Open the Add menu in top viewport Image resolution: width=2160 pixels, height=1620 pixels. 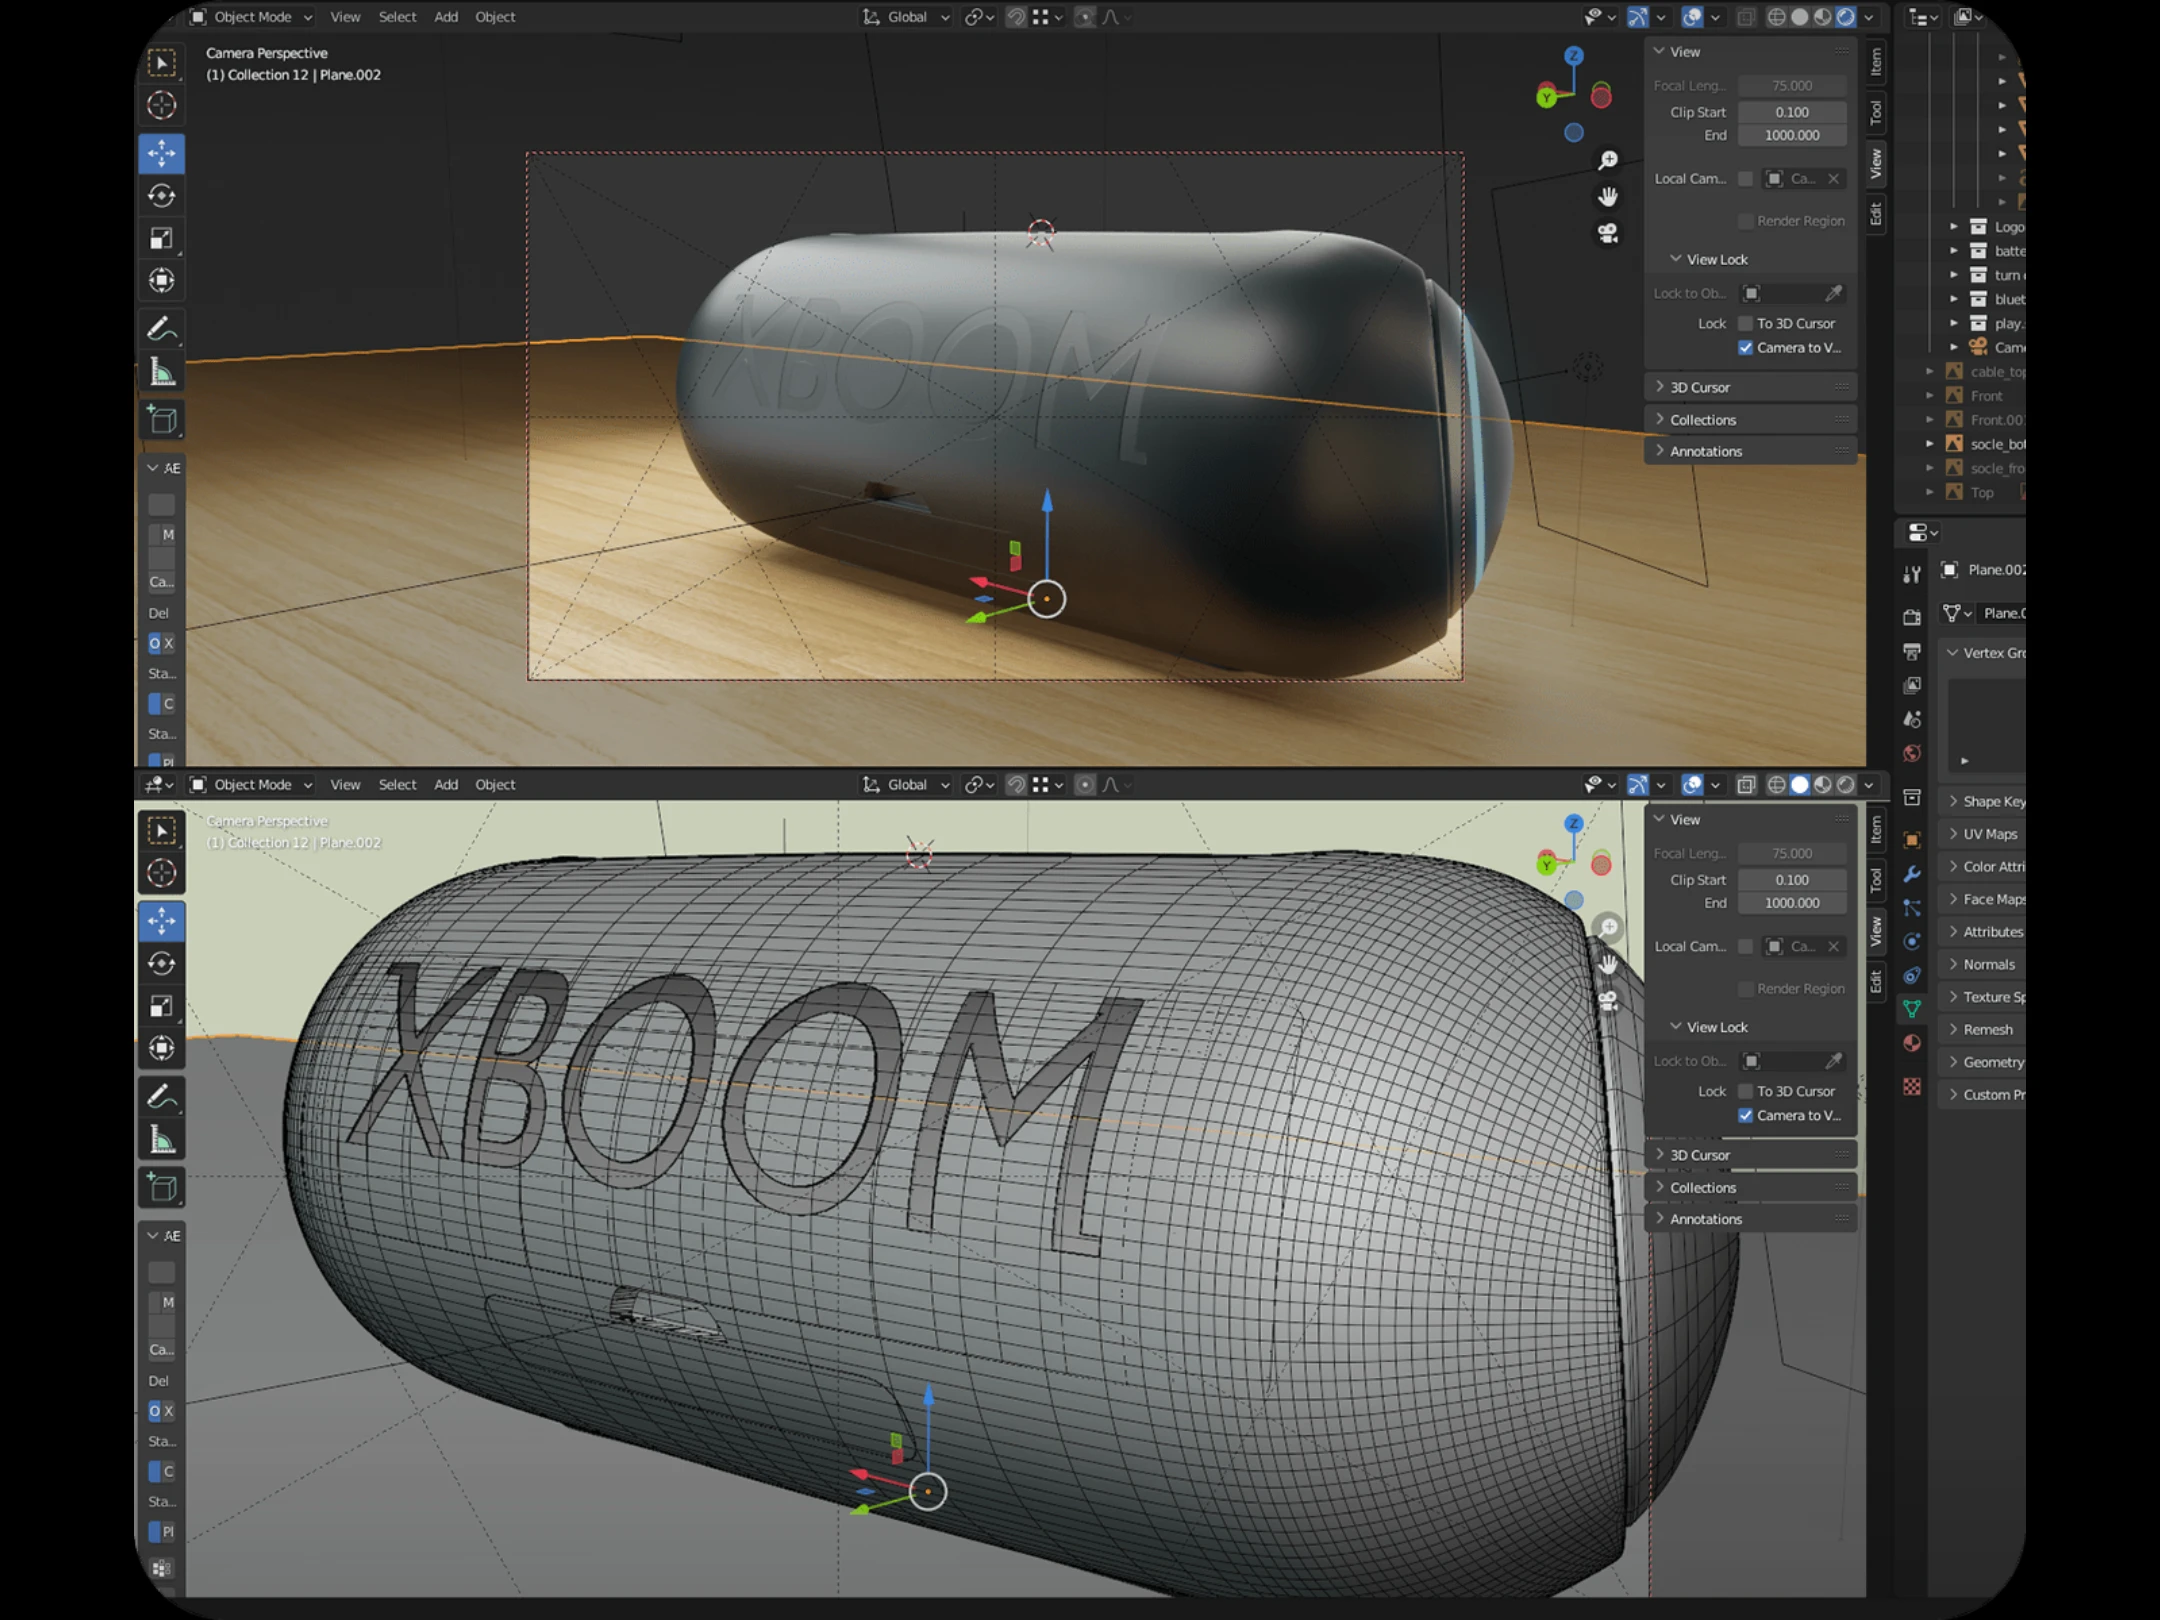(445, 17)
